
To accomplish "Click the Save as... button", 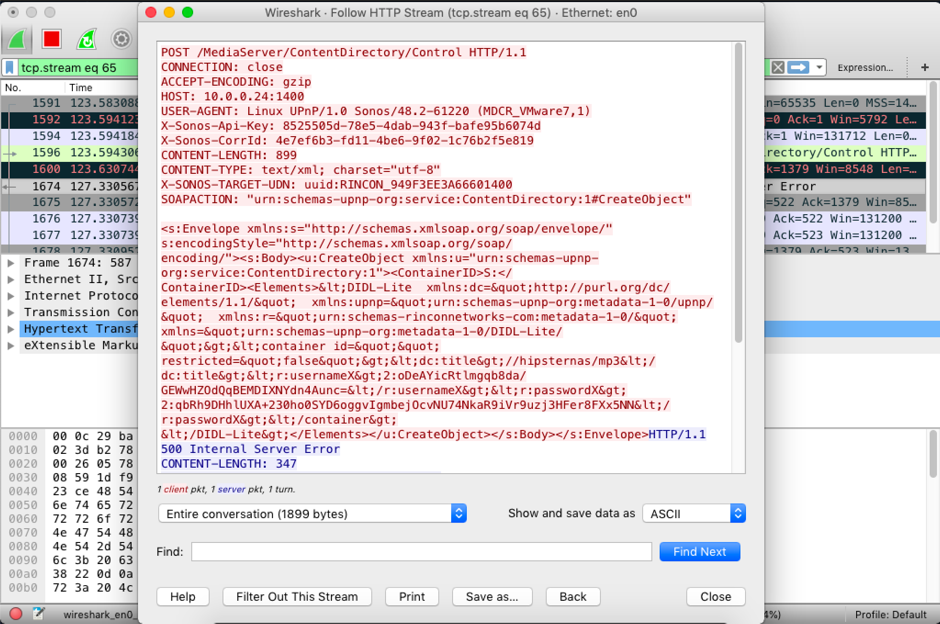I will tap(492, 596).
